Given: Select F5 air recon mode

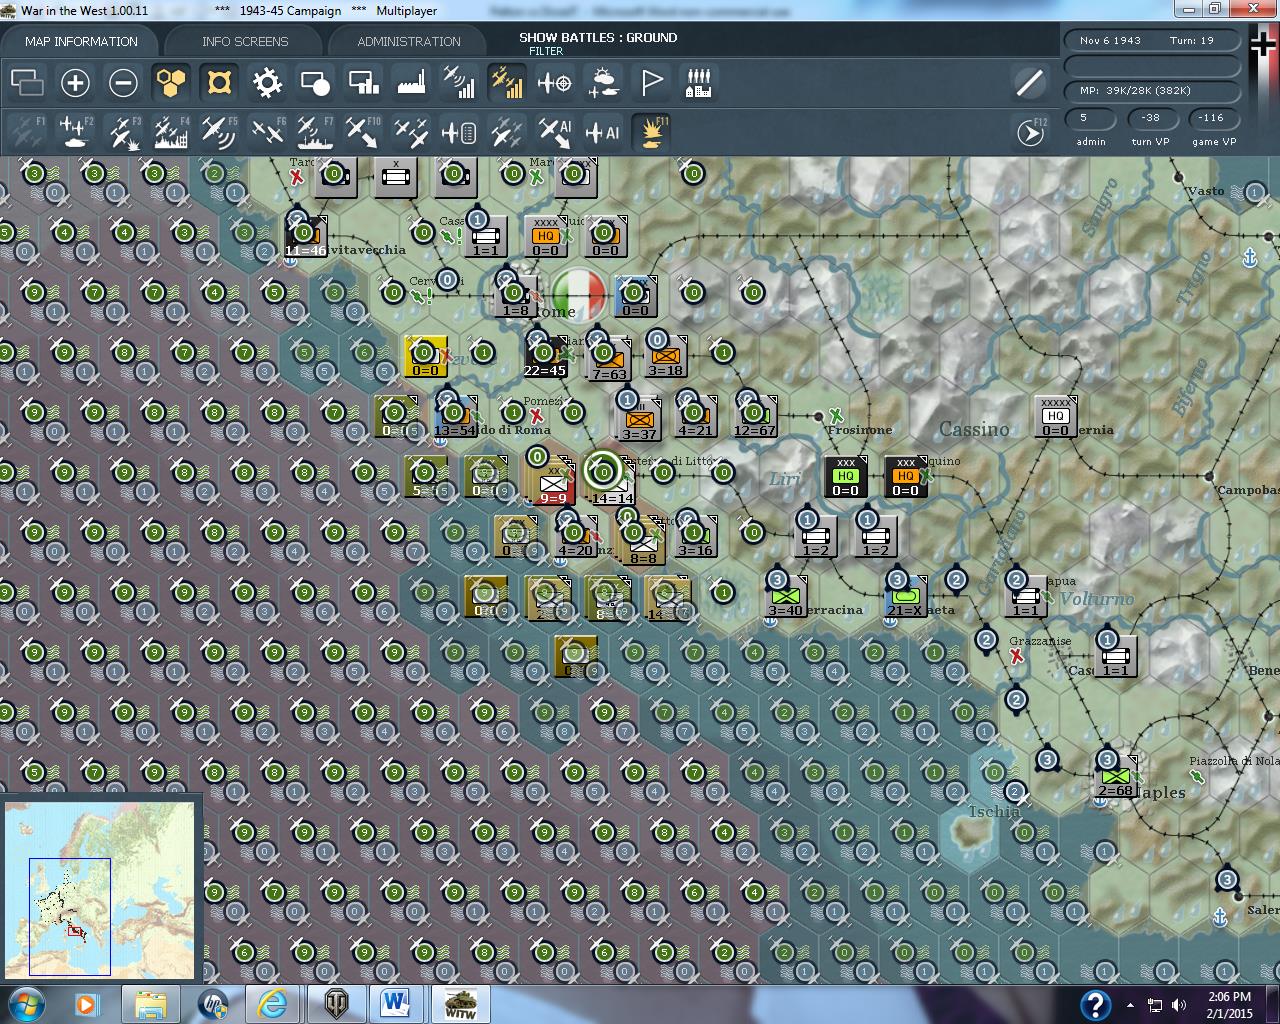Looking at the screenshot, I should (x=219, y=132).
